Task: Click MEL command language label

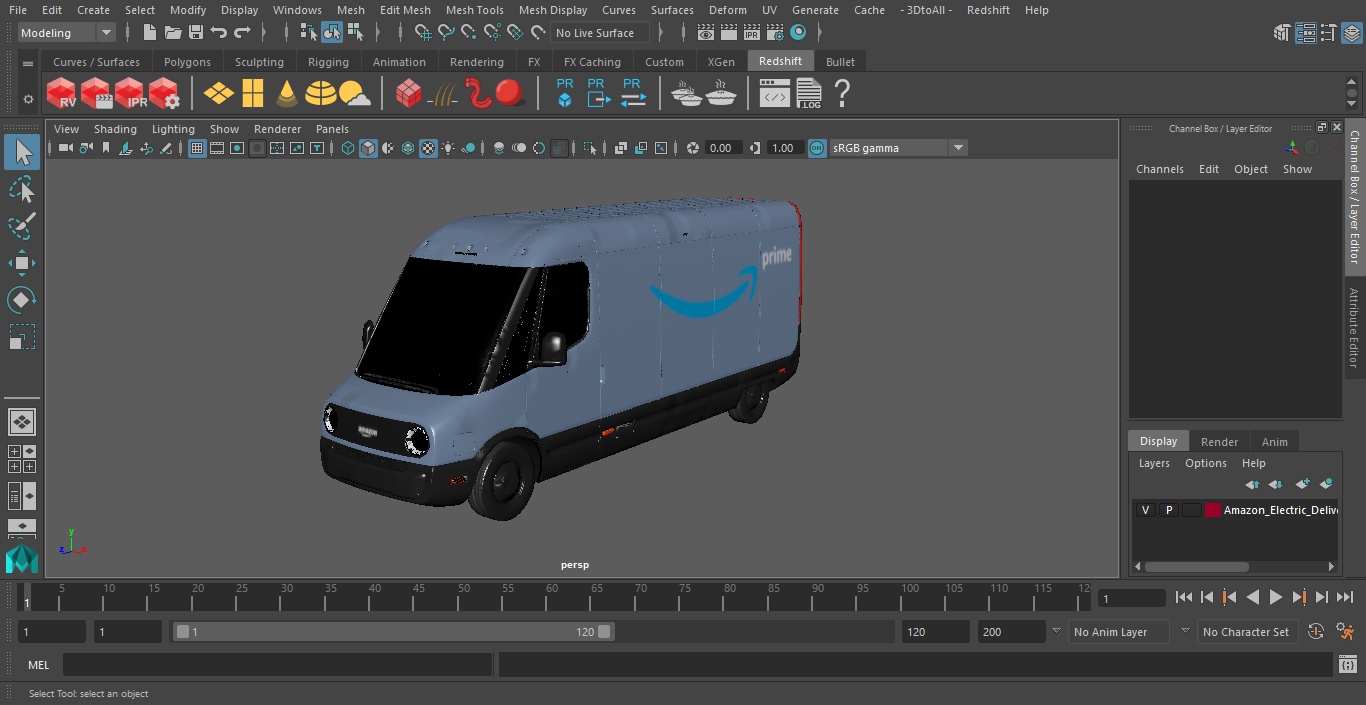Action: click(38, 665)
